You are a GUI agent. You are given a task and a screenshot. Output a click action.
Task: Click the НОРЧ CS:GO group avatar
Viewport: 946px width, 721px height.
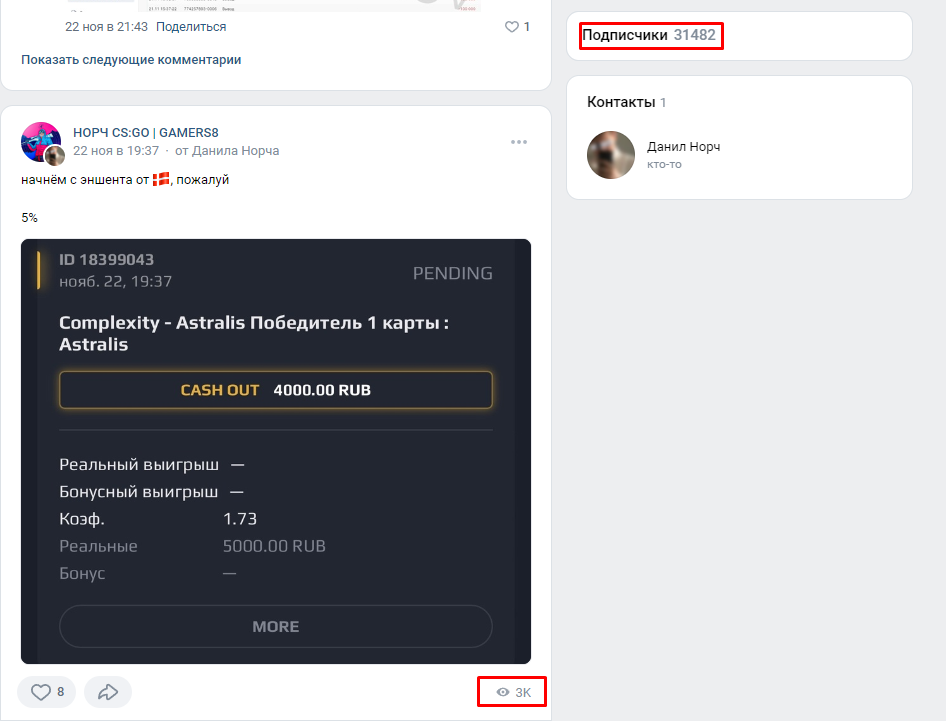click(41, 142)
